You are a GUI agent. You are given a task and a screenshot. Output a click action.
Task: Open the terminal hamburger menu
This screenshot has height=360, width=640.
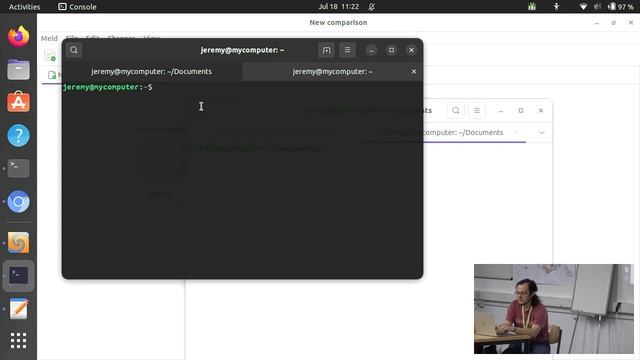click(x=347, y=50)
